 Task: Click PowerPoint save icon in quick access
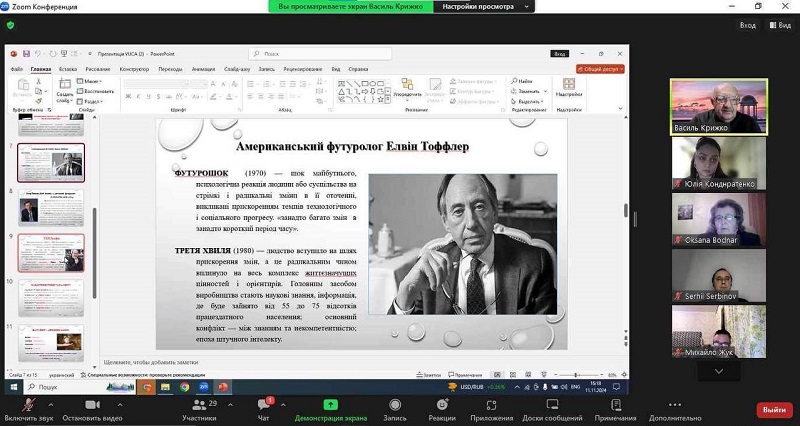[x=26, y=54]
